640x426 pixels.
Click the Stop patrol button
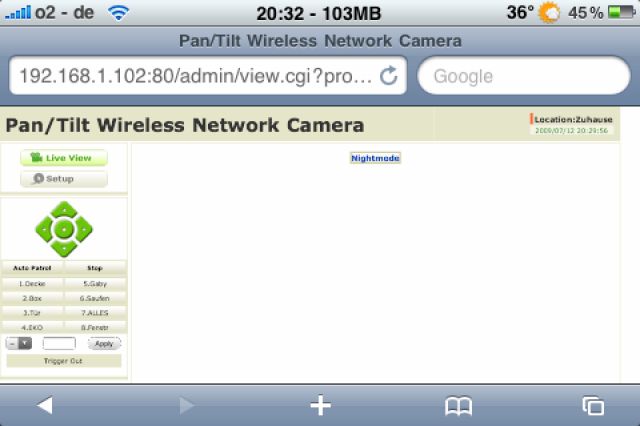[x=95, y=268]
